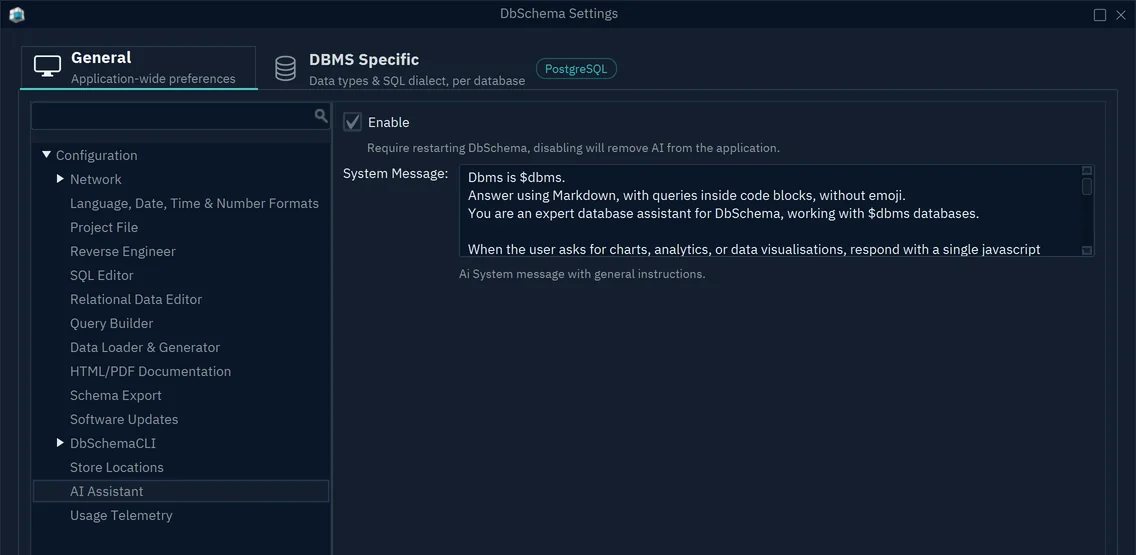1136x555 pixels.
Task: Click the System Message scroll down arrow
Action: coord(1087,250)
